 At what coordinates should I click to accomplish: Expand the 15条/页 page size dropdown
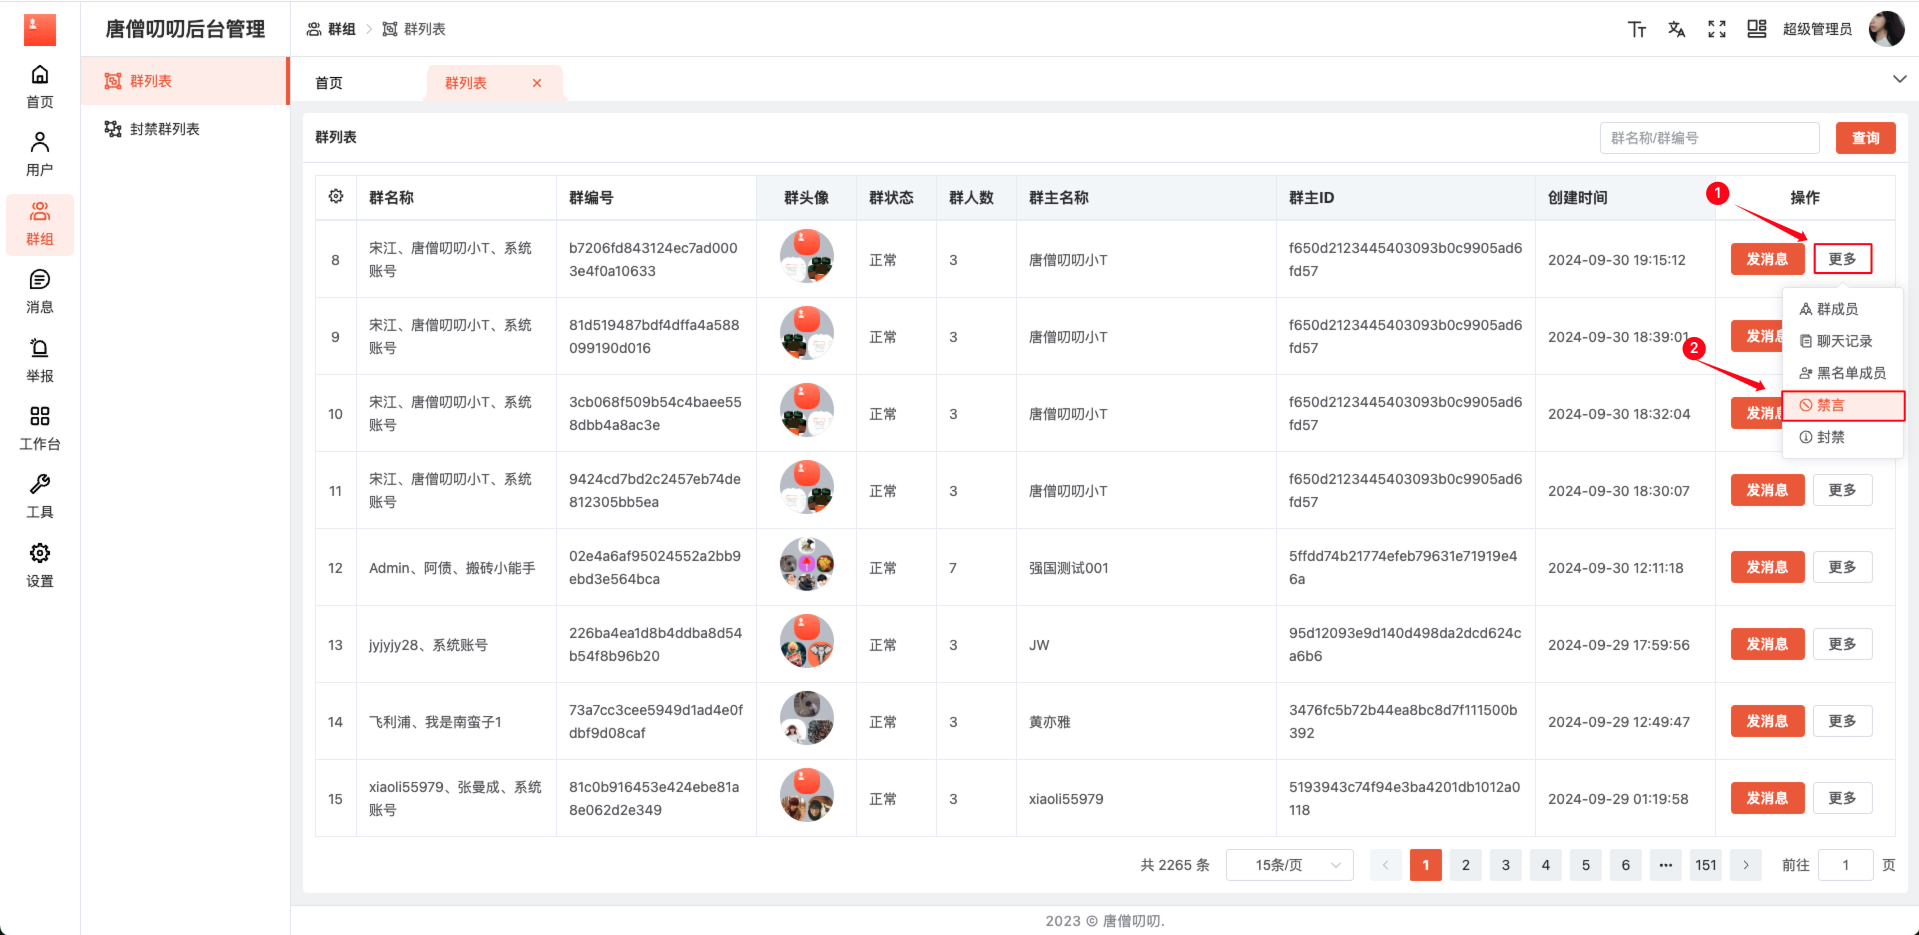tap(1289, 864)
